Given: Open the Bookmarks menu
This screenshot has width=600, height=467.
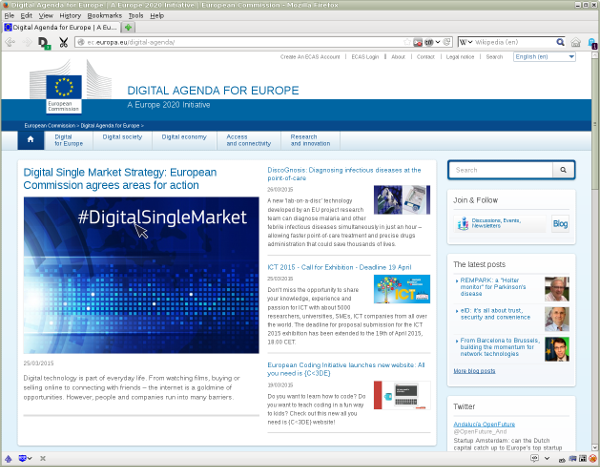Looking at the screenshot, I should point(104,15).
